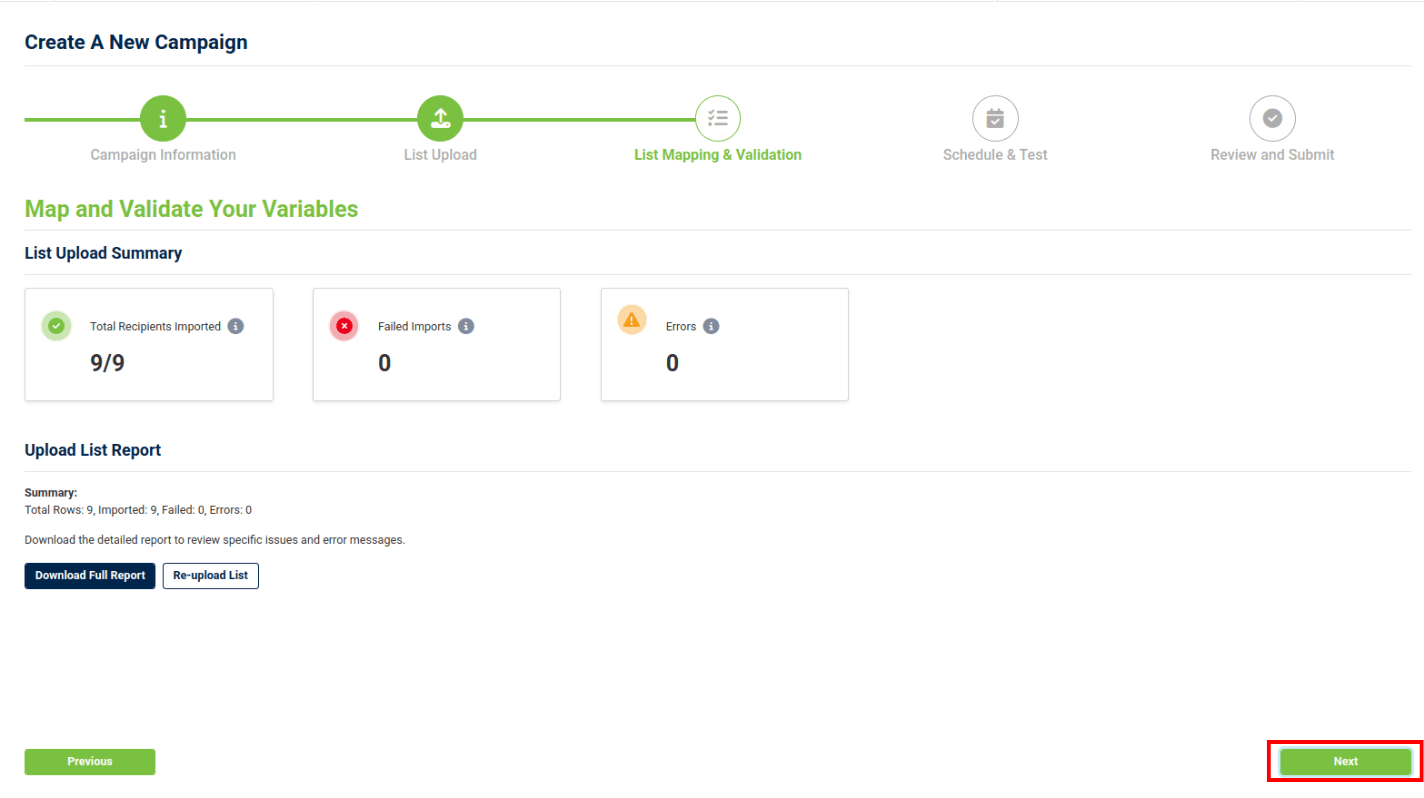Go to the Campaign Information step label
The height and width of the screenshot is (798, 1424).
tap(163, 155)
